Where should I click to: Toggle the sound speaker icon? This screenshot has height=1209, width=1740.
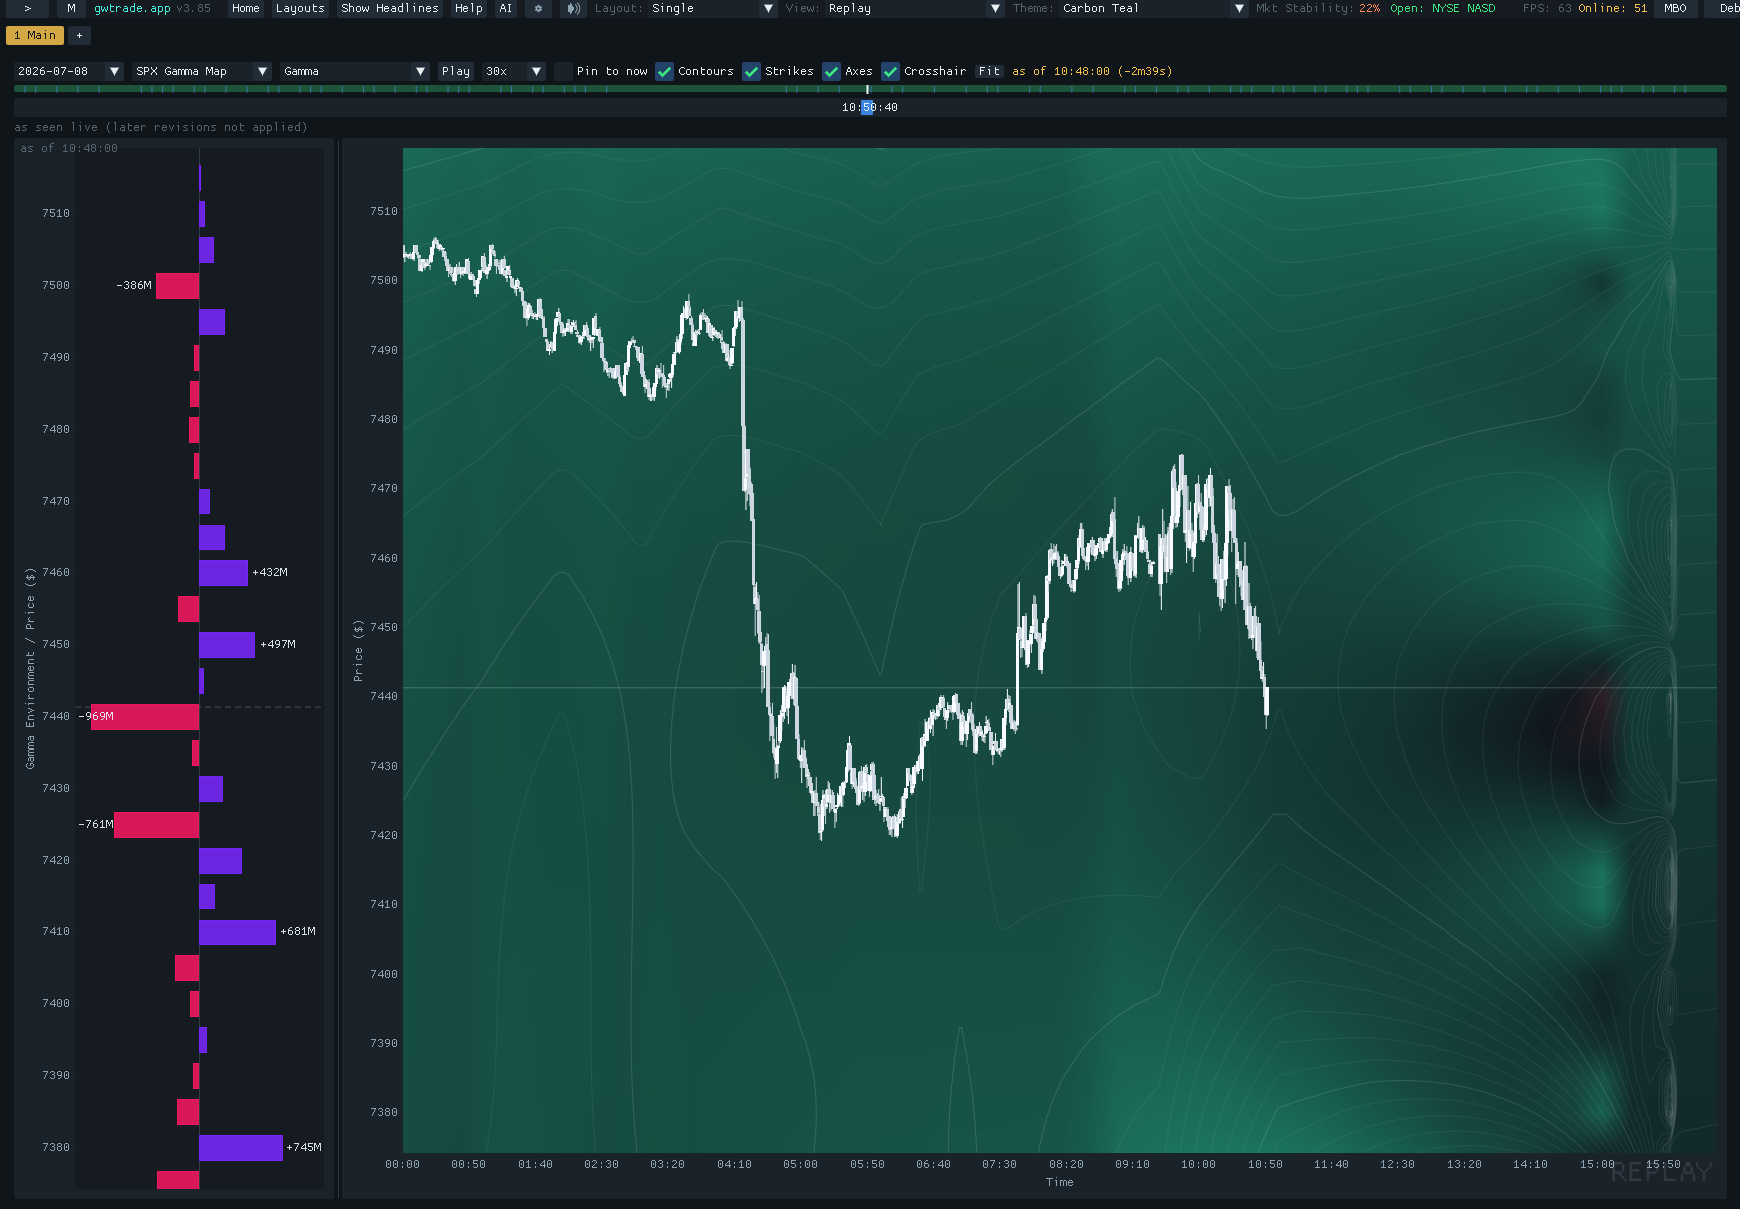(573, 8)
